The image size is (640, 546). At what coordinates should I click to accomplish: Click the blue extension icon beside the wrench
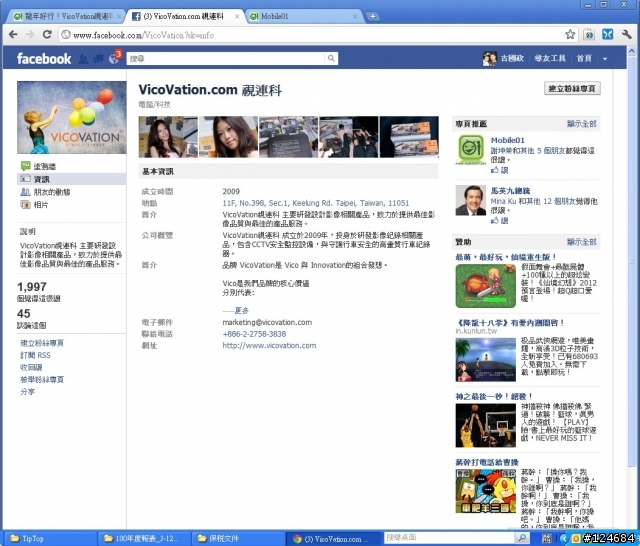coord(607,35)
